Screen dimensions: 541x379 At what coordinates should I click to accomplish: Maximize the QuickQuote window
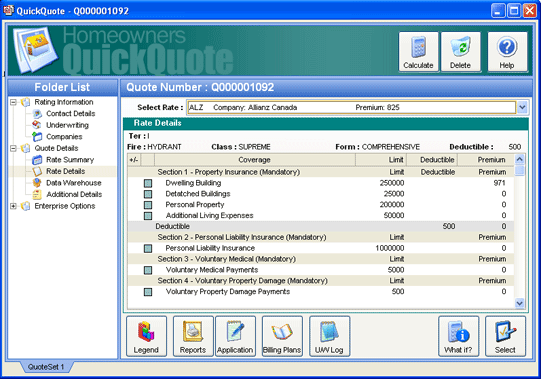click(514, 10)
